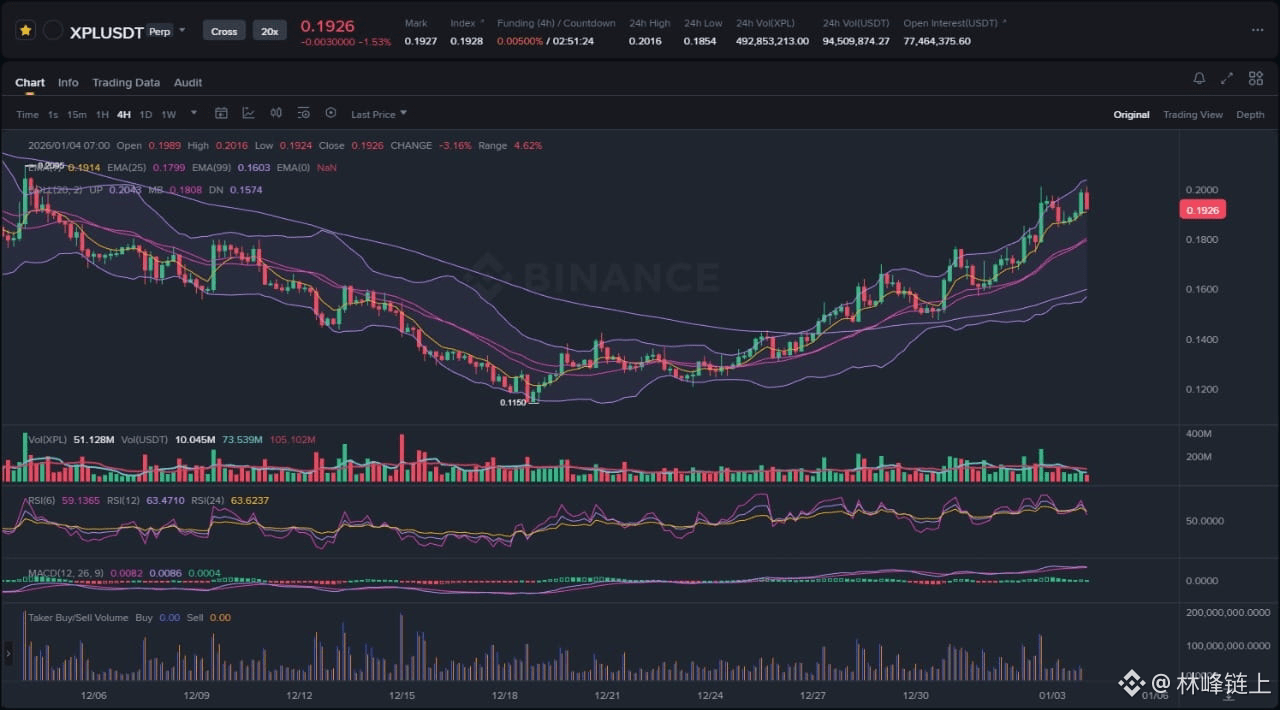
Task: Switch to the Chart tab
Action: pyautogui.click(x=30, y=82)
